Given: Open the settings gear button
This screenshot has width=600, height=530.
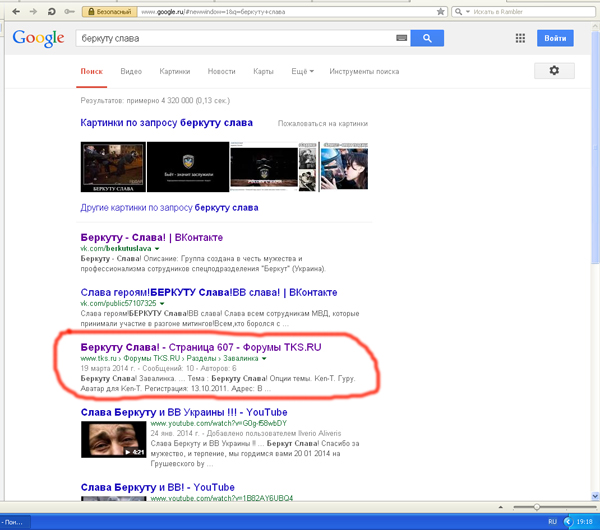Looking at the screenshot, I should click(x=554, y=70).
